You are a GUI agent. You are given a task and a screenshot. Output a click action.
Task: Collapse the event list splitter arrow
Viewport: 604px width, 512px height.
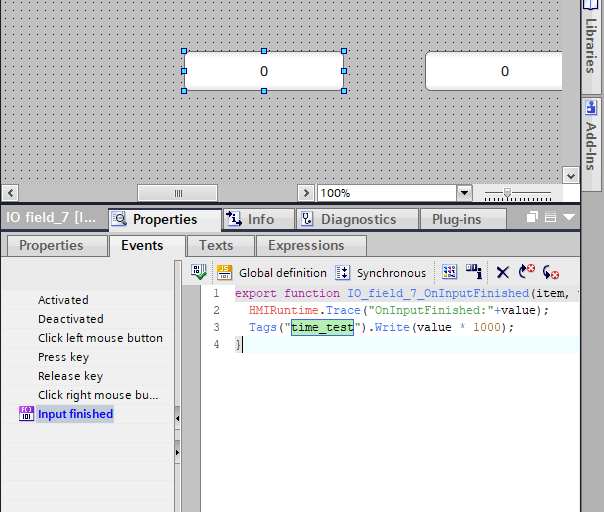coord(178,418)
